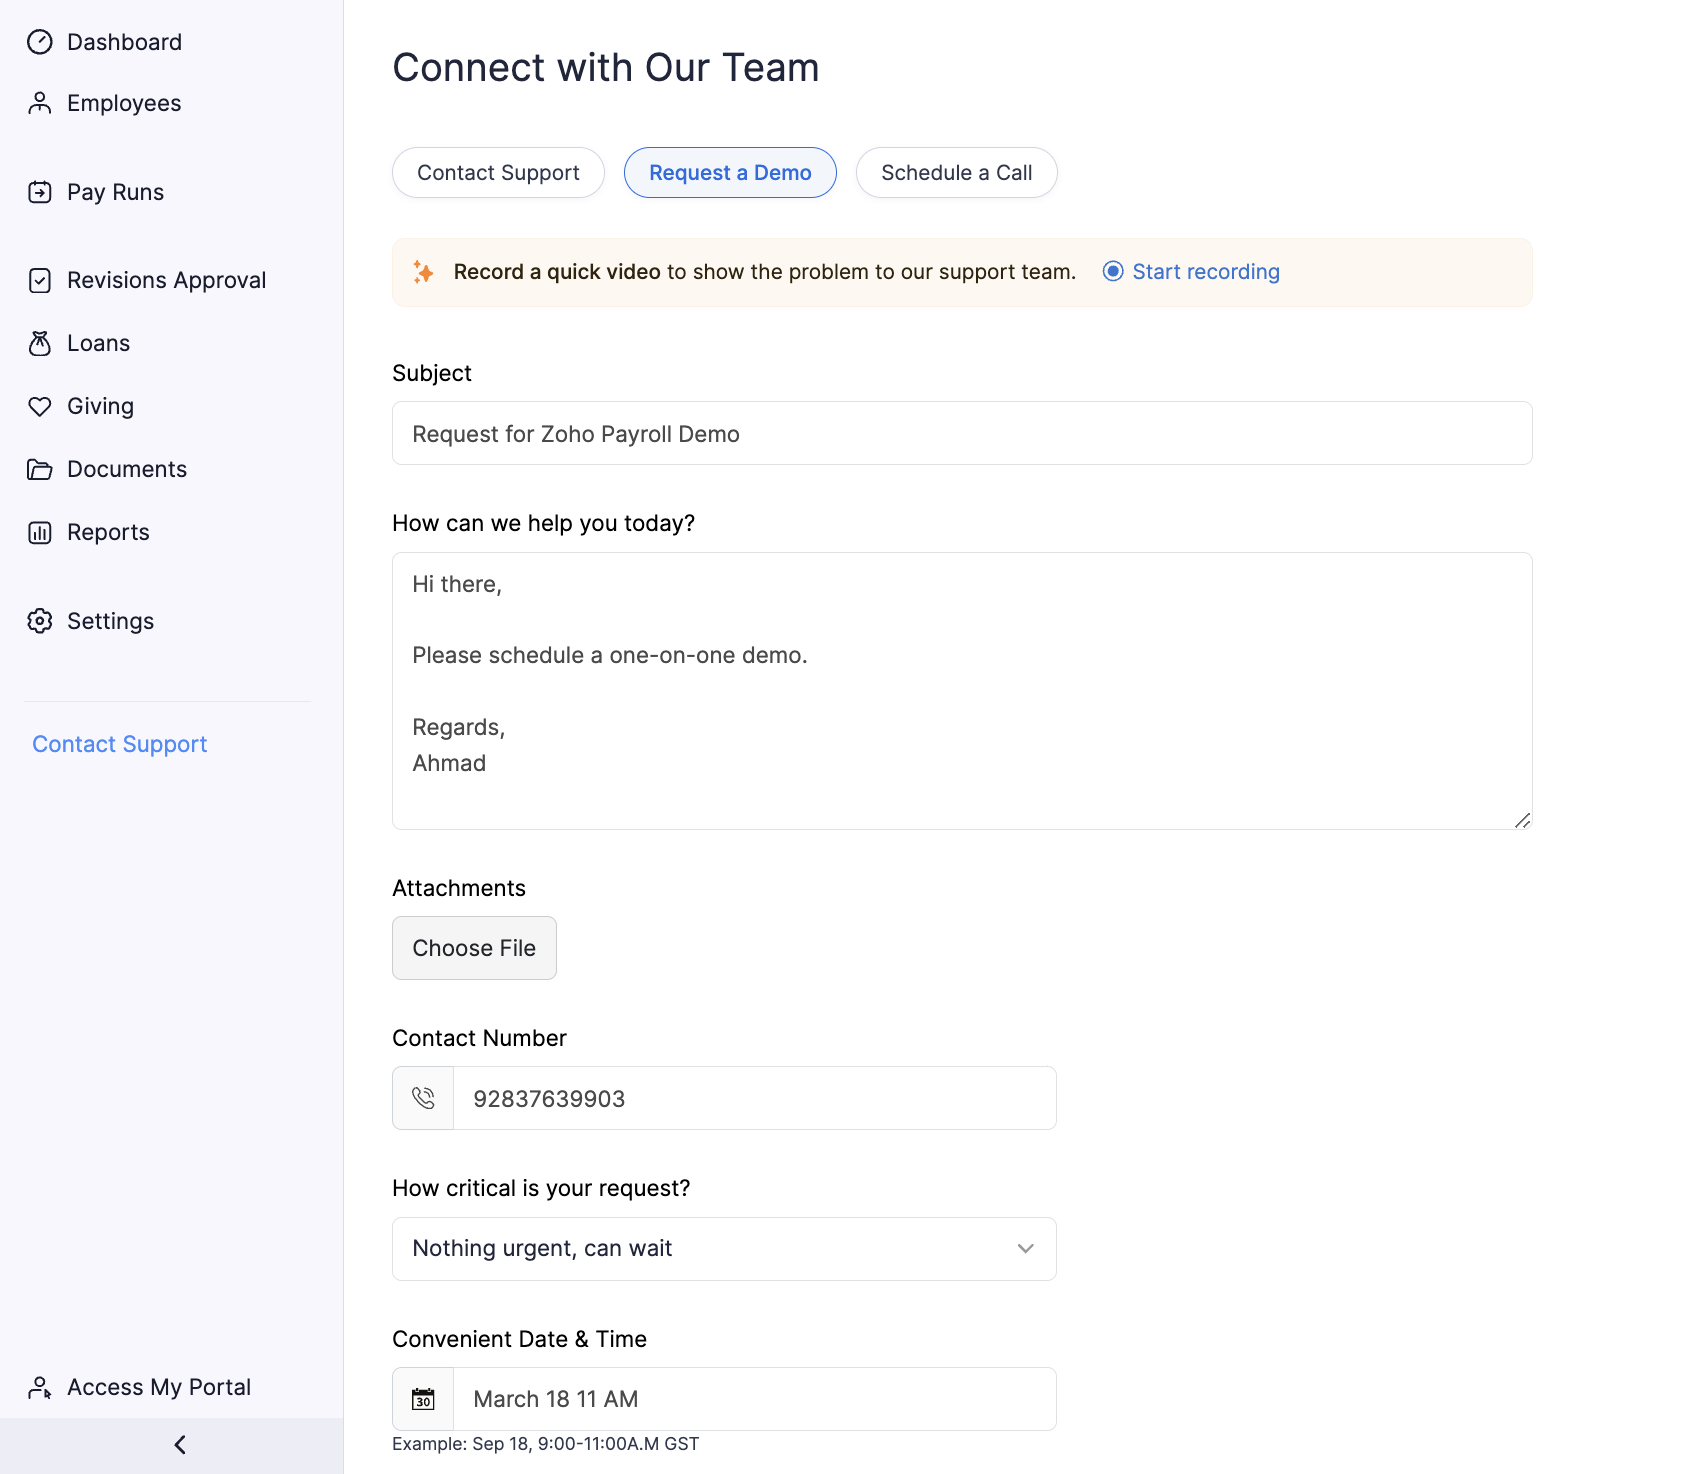The width and height of the screenshot is (1694, 1474).
Task: Click the Documents folder icon
Action: tap(40, 469)
